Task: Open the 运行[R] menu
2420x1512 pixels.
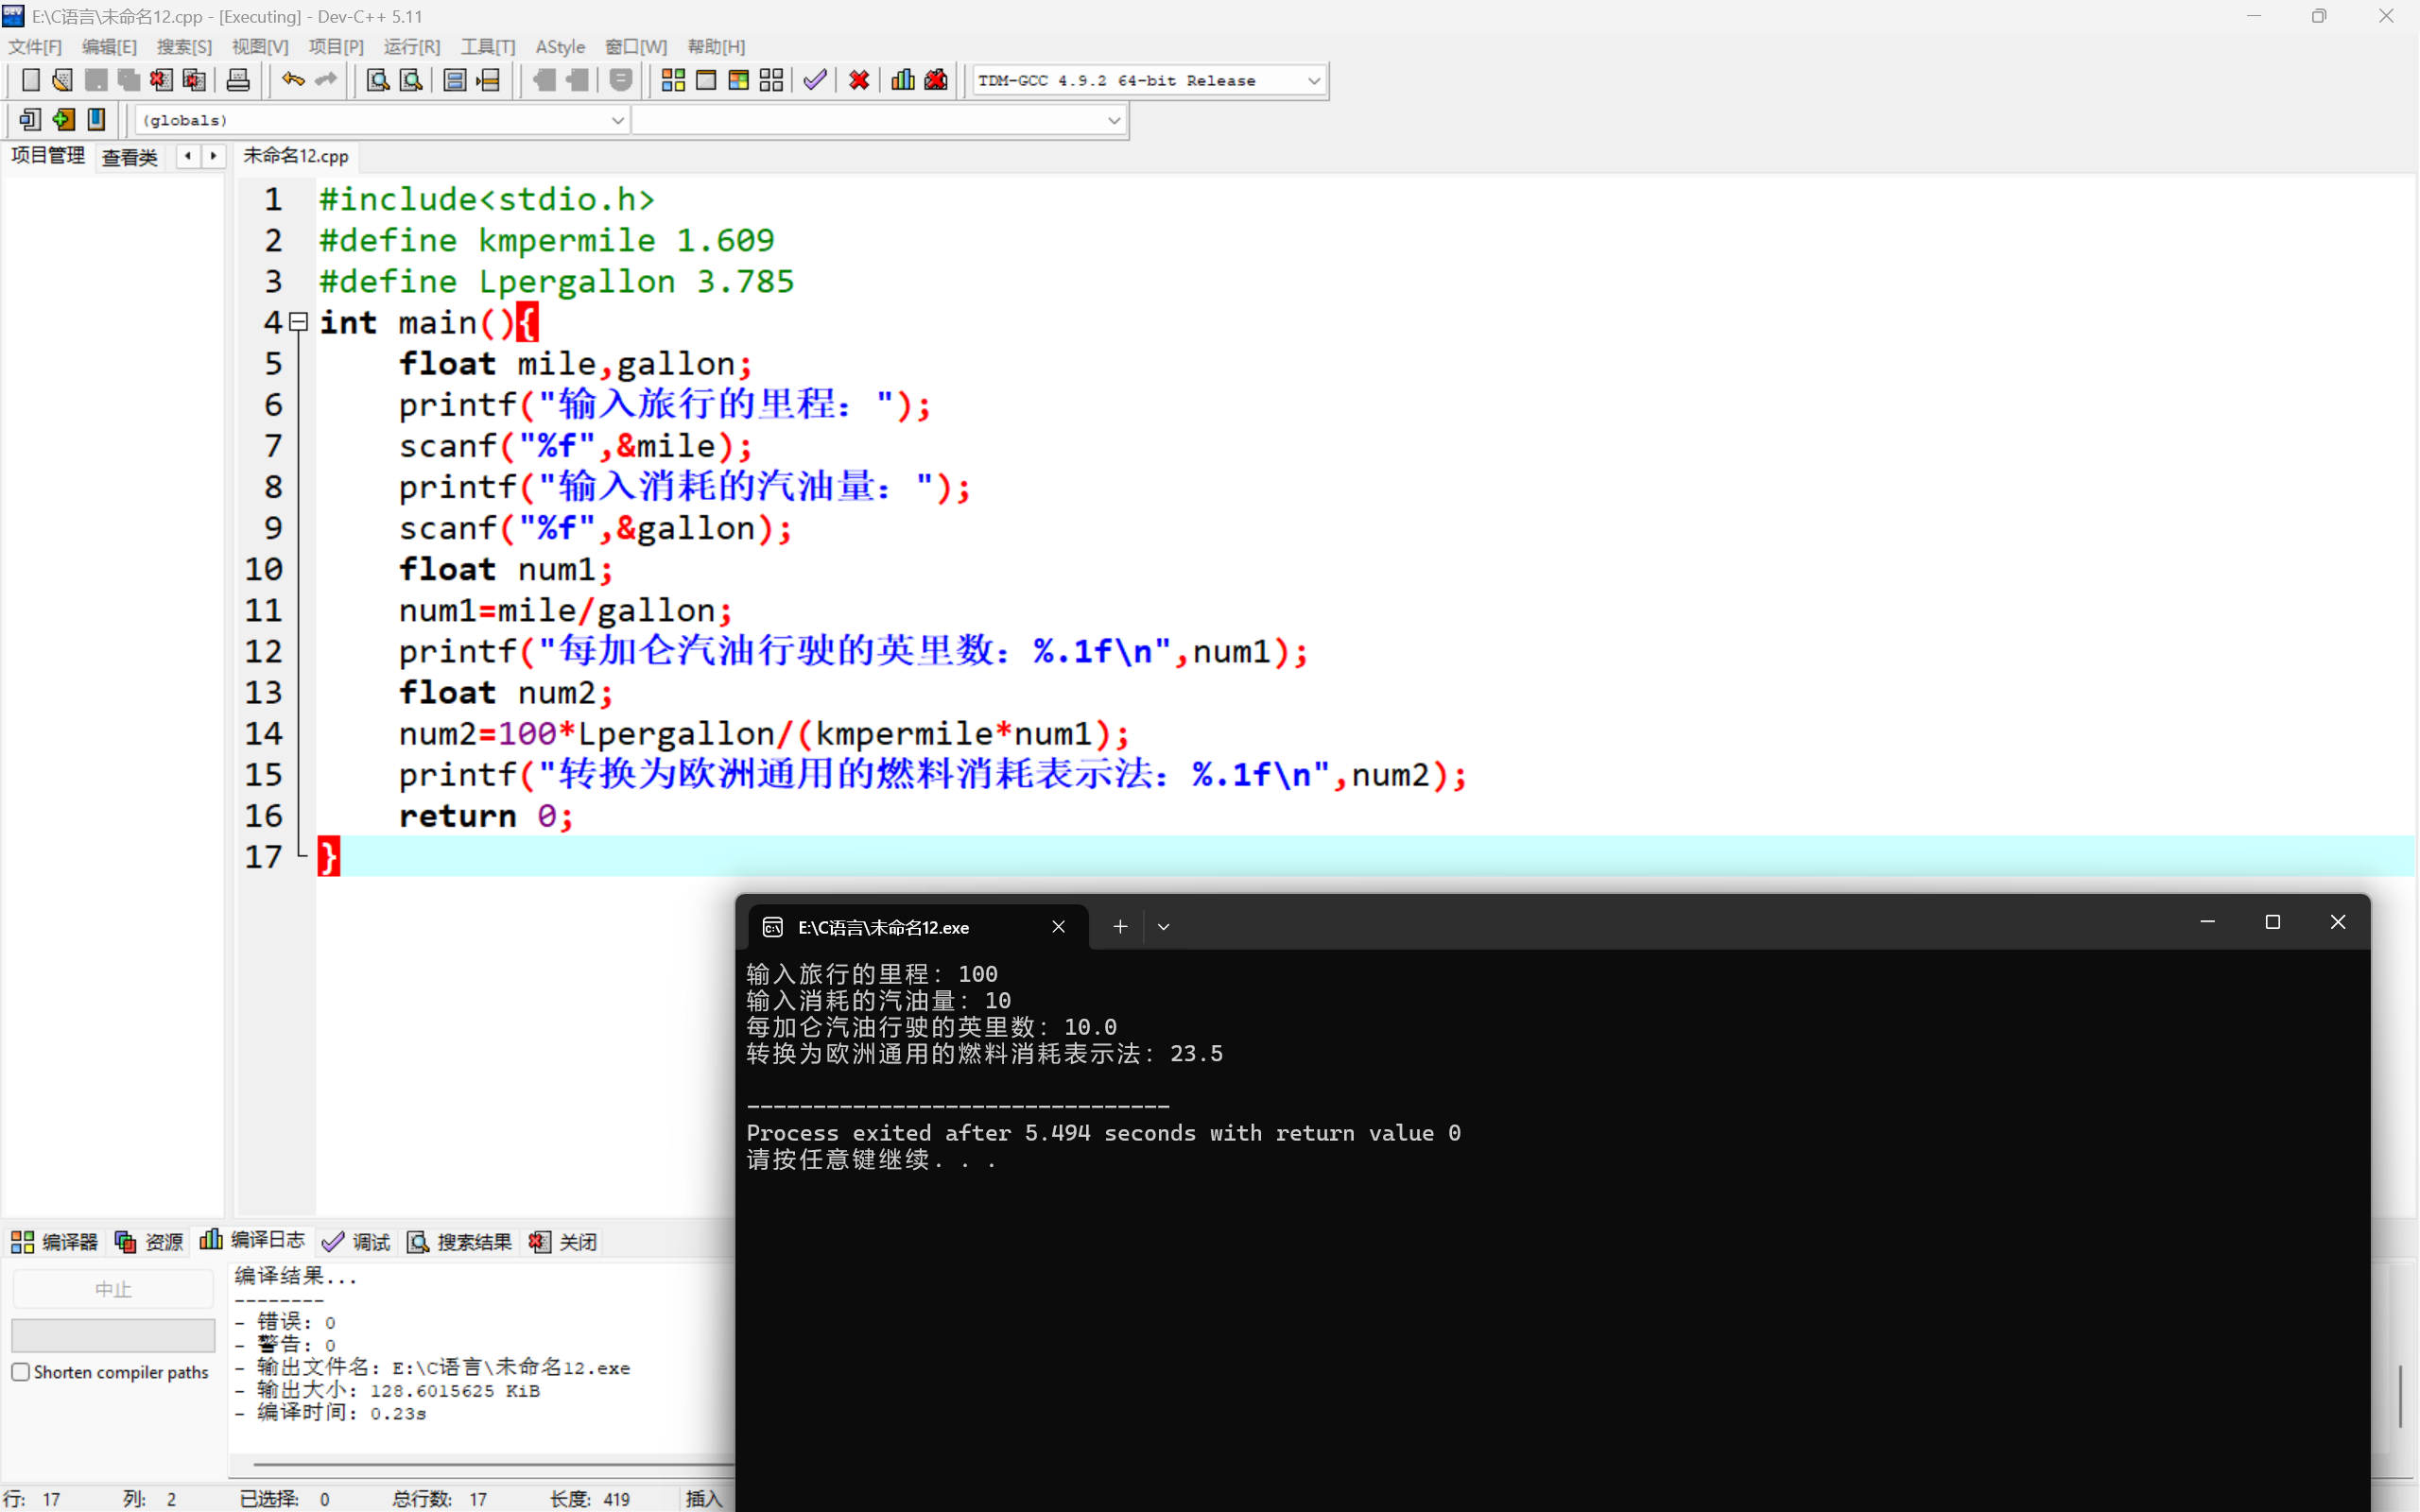Action: pos(411,47)
